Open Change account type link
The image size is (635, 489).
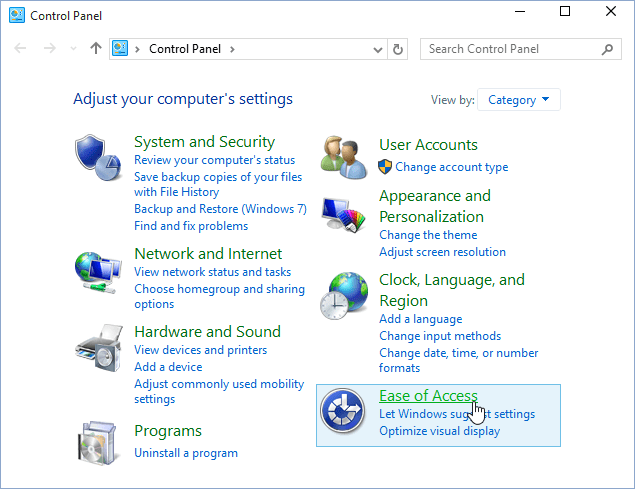[x=451, y=167]
